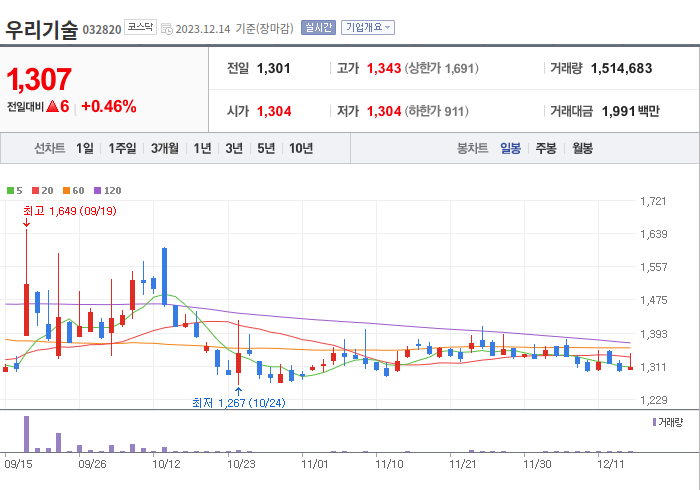Click the stock code 032820
This screenshot has height=490, width=700.
(x=102, y=30)
